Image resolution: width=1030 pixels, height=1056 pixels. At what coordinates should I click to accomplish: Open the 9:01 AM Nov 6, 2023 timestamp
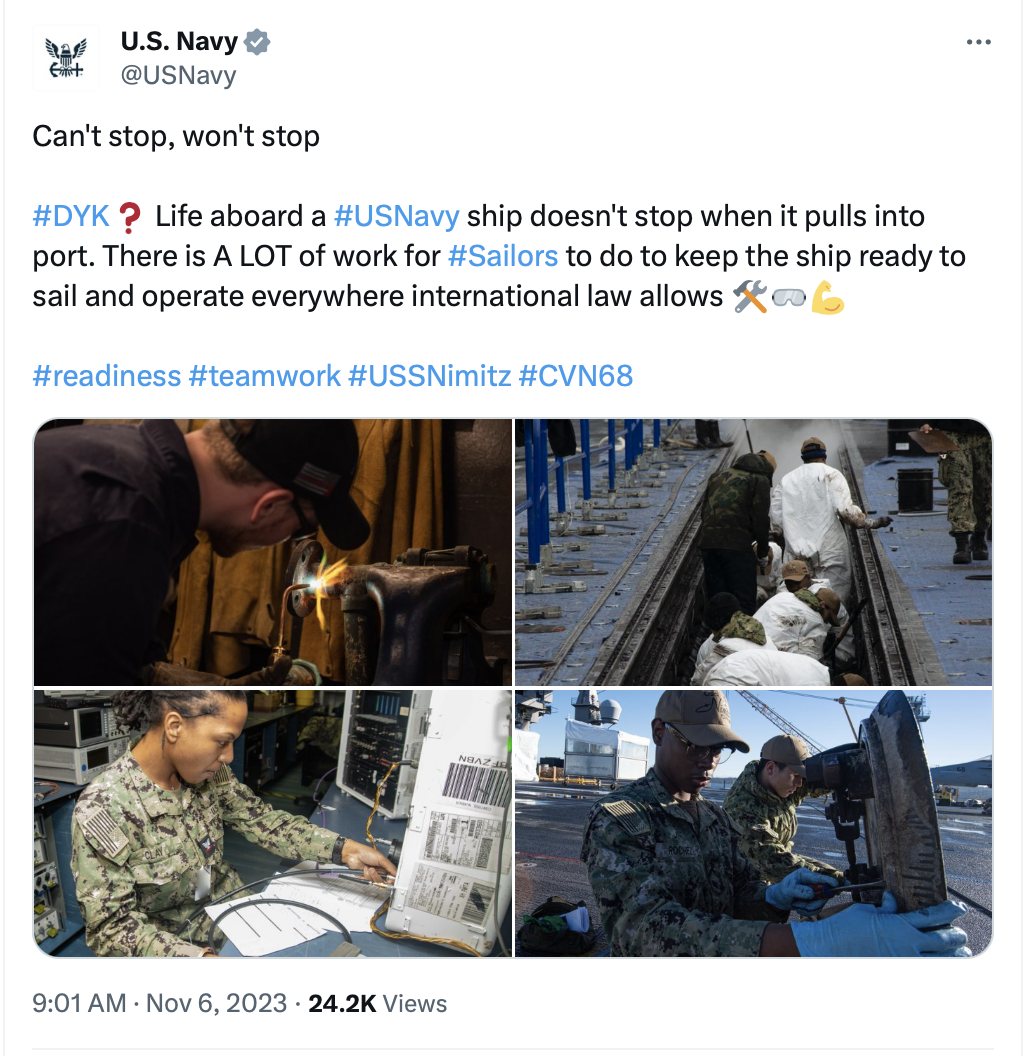pyautogui.click(x=160, y=1003)
